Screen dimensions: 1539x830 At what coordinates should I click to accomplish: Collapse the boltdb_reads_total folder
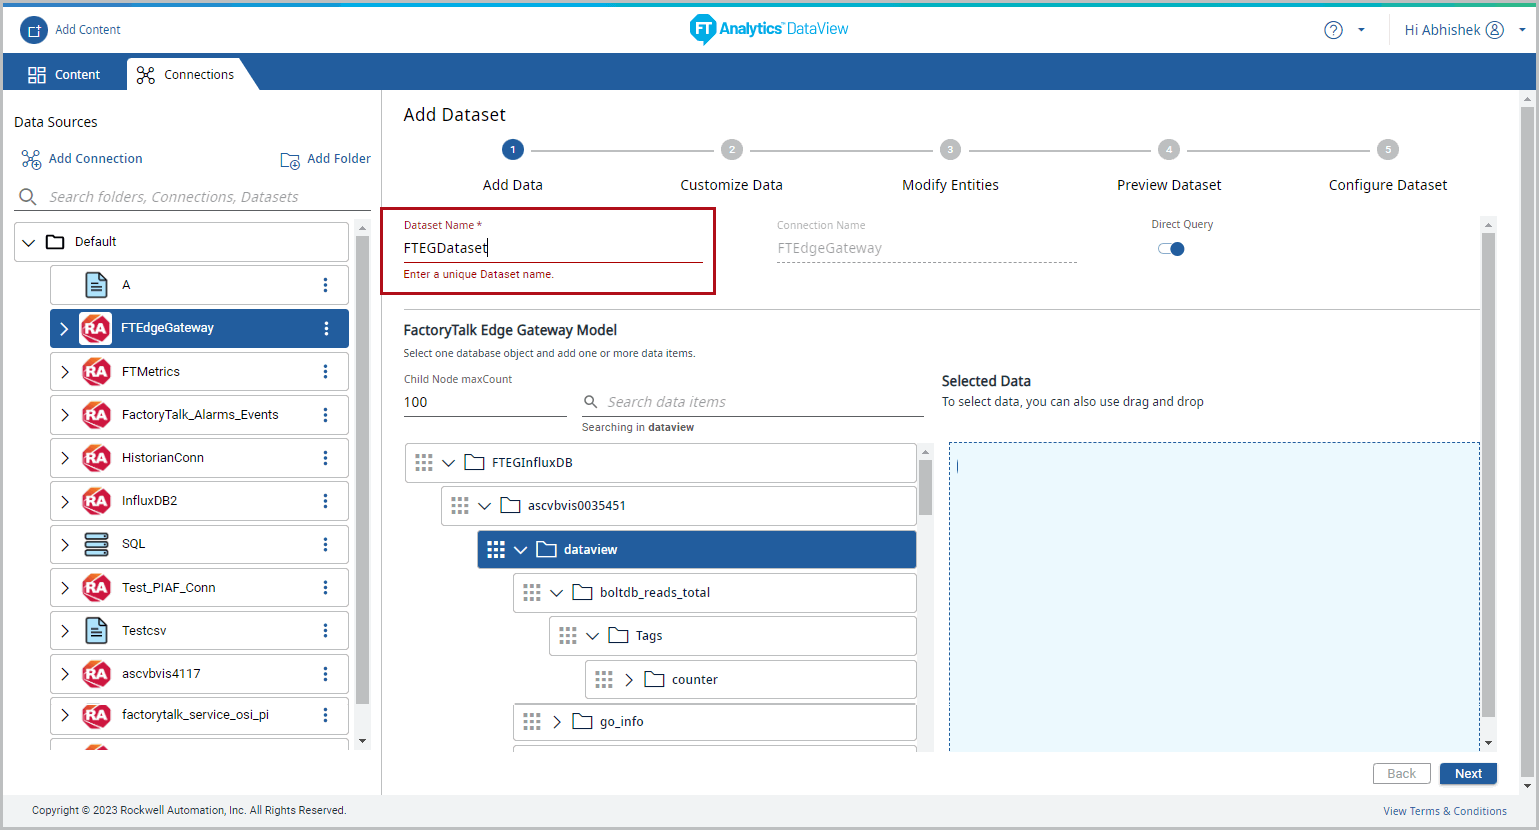pyautogui.click(x=557, y=593)
